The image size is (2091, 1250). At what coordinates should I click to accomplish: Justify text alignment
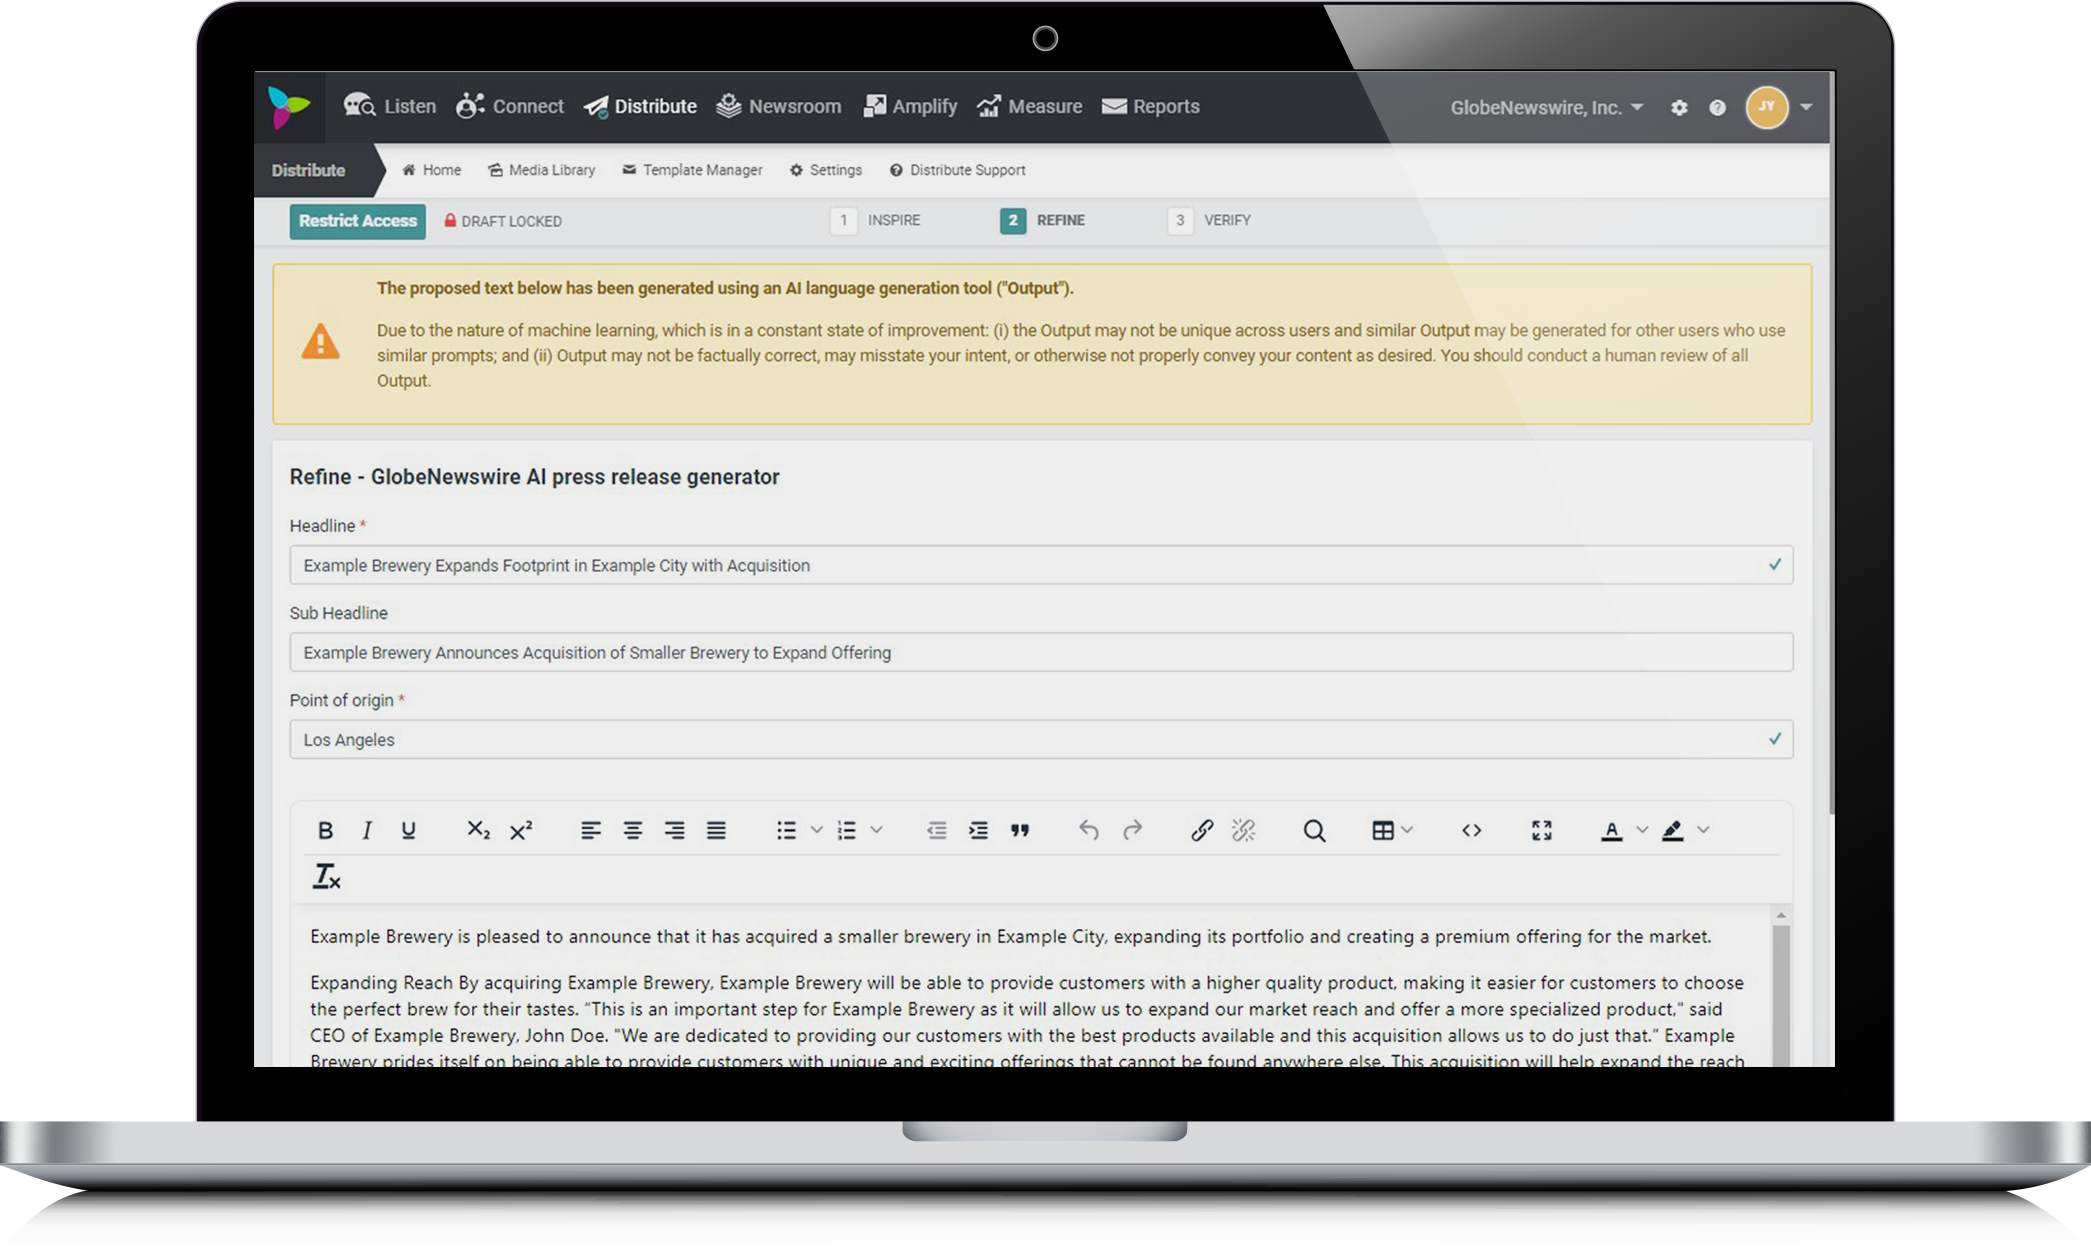coord(716,830)
